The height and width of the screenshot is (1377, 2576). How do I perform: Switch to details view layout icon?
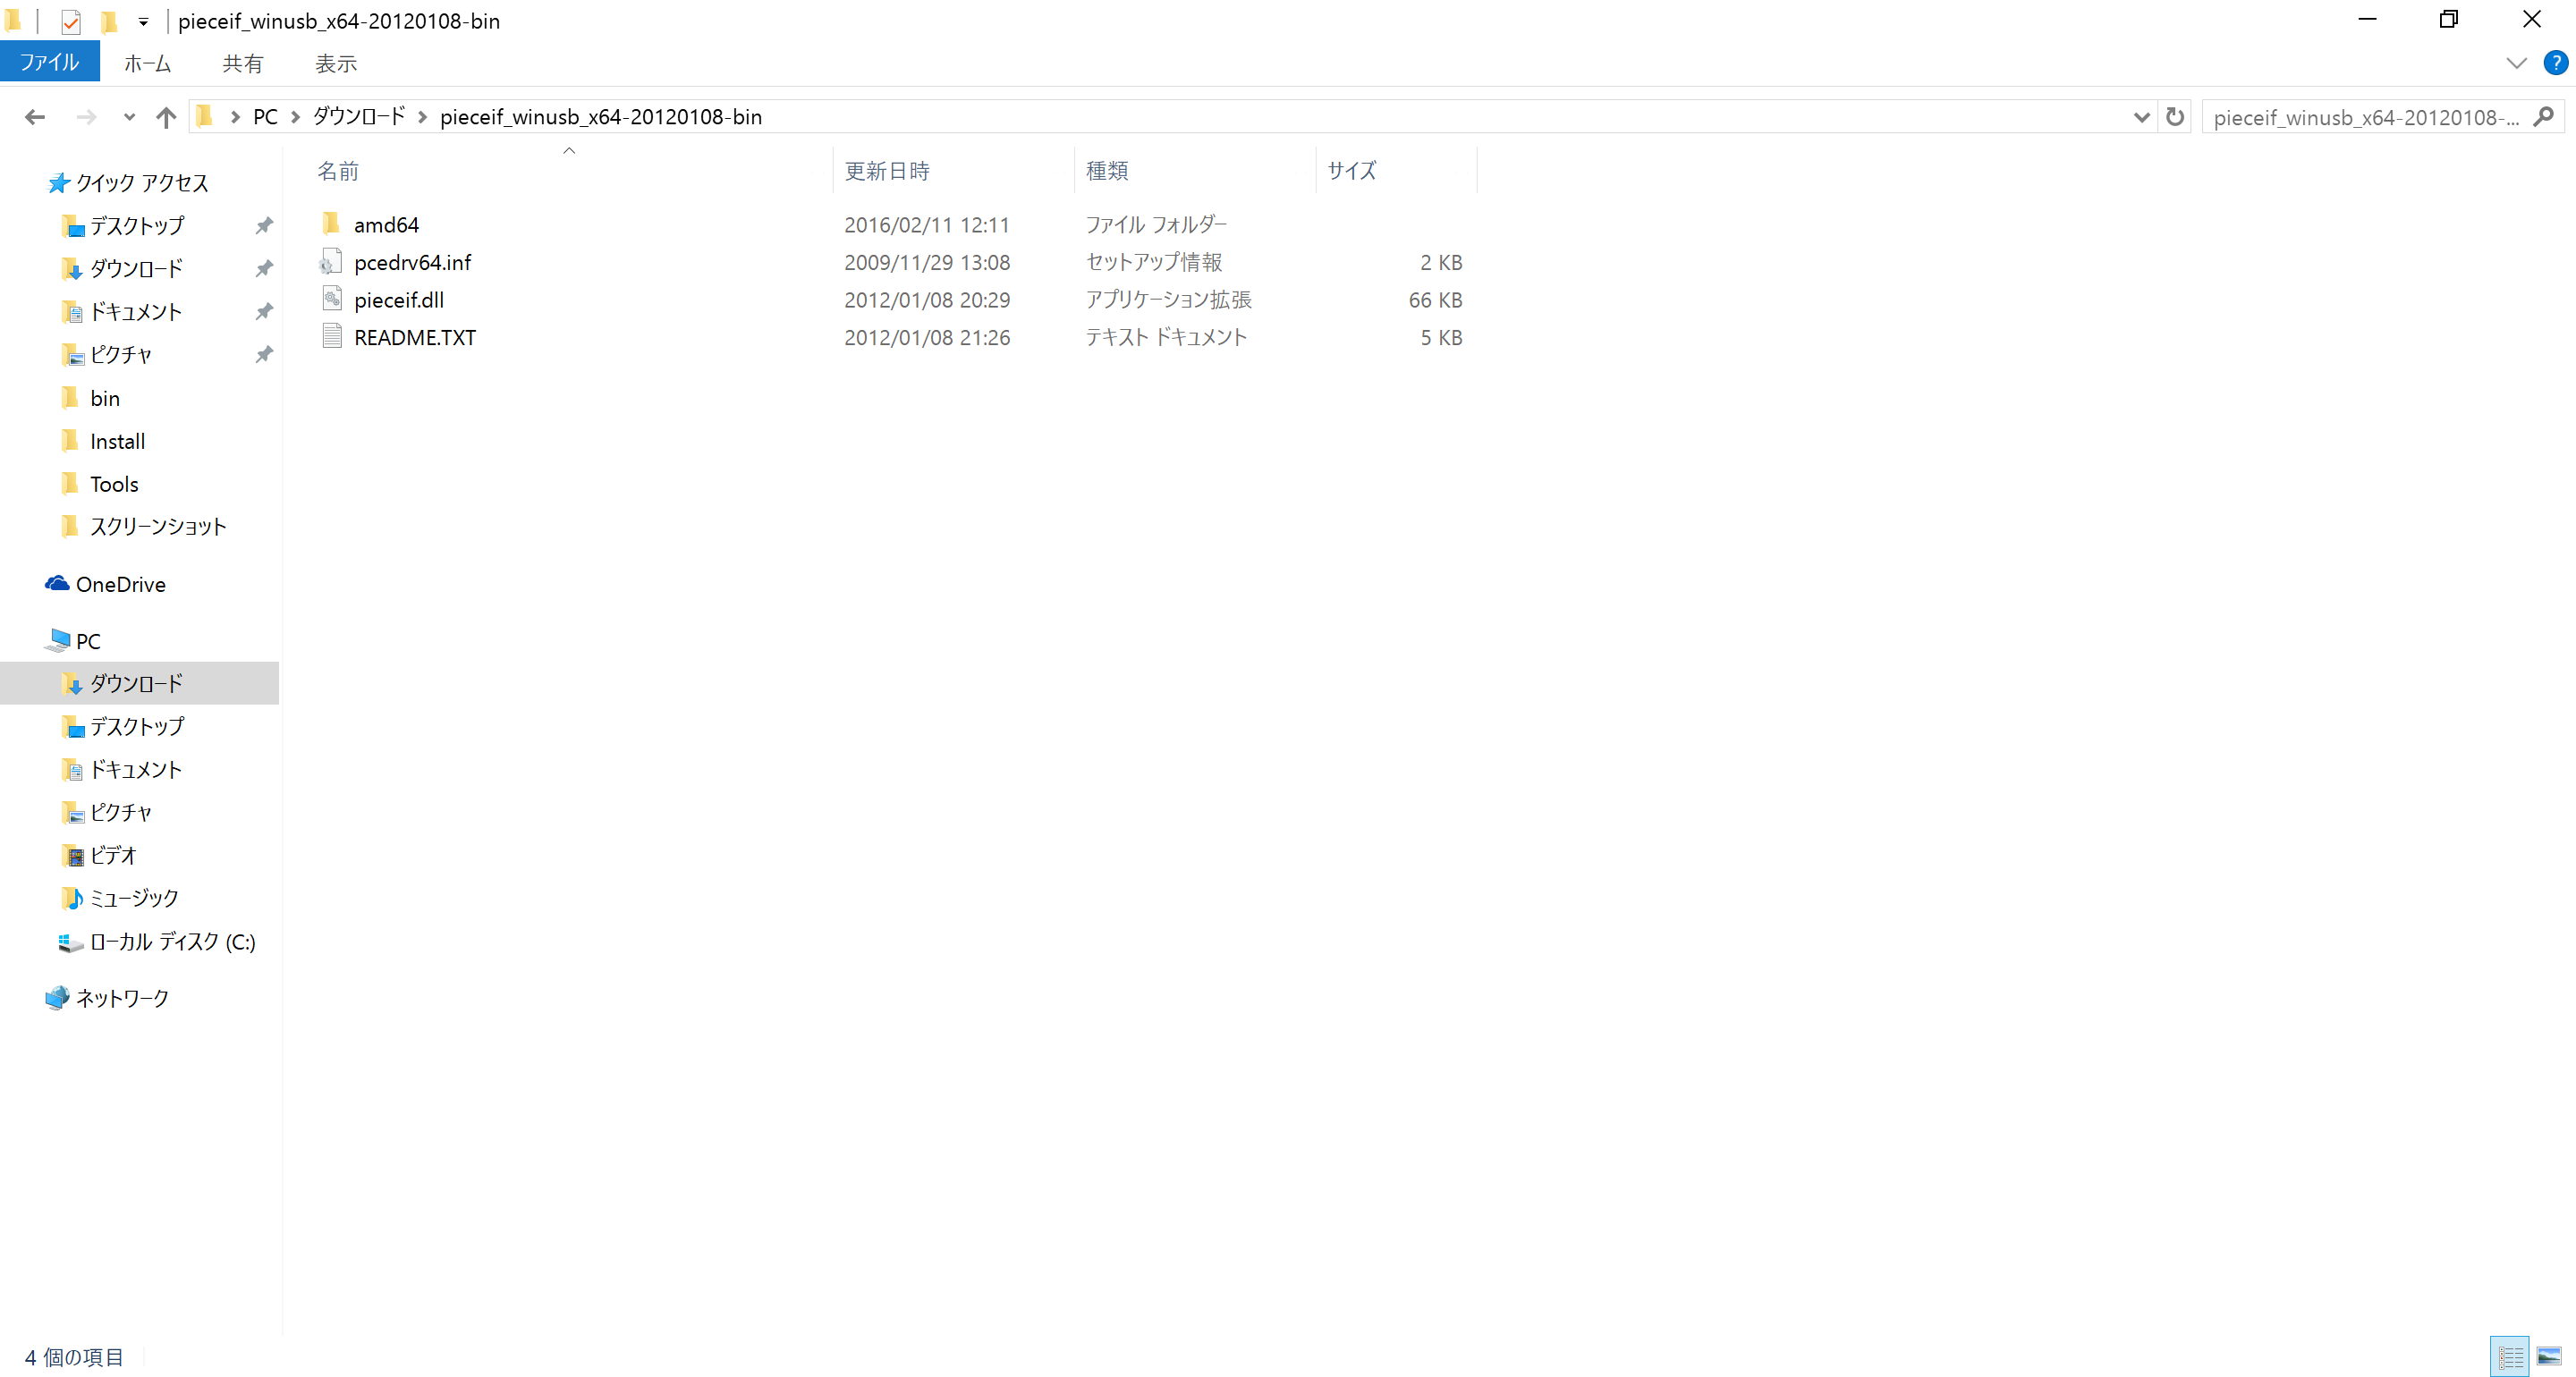(2510, 1357)
